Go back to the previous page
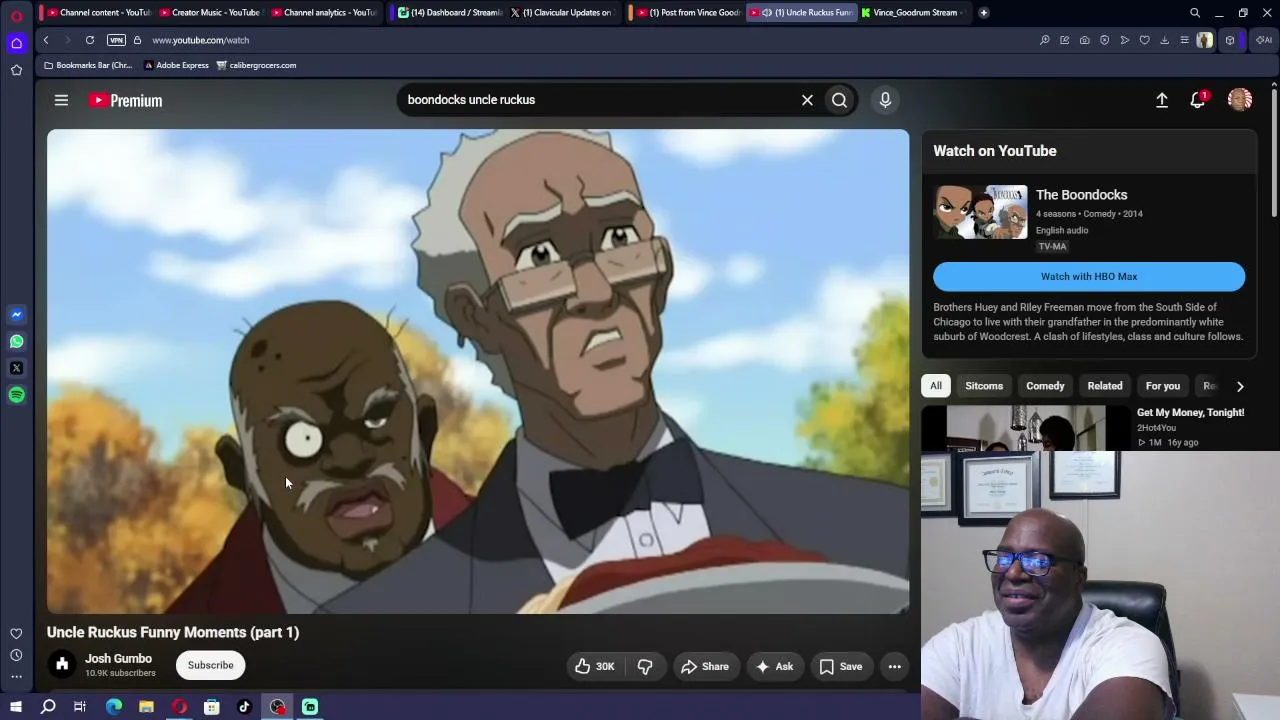The height and width of the screenshot is (720, 1280). pyautogui.click(x=46, y=40)
